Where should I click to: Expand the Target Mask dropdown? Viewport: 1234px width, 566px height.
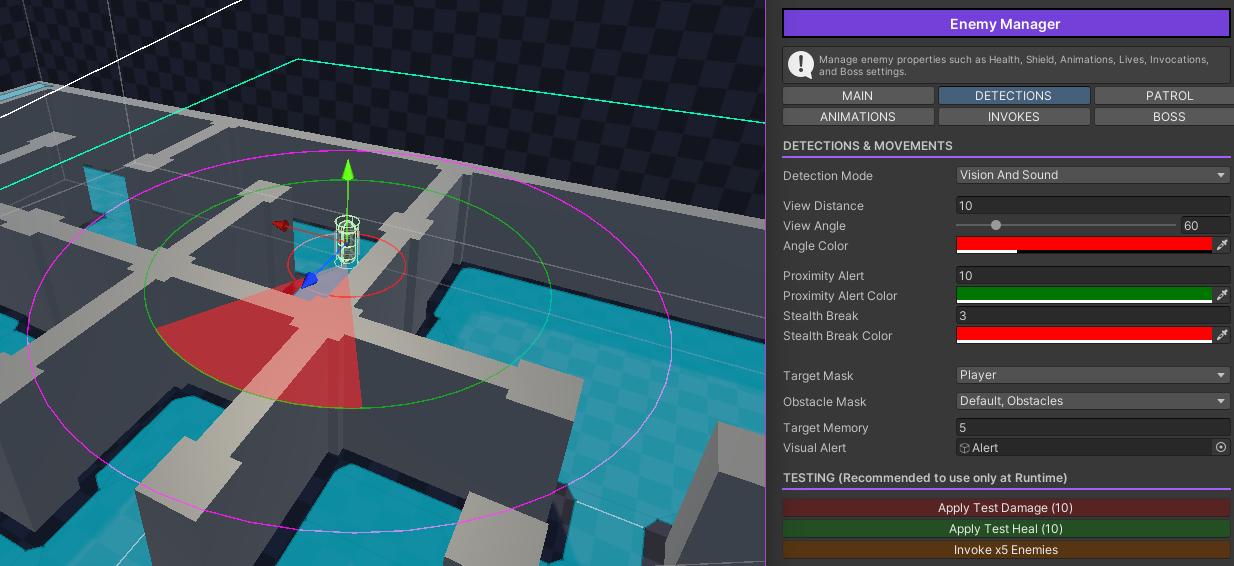point(1092,375)
